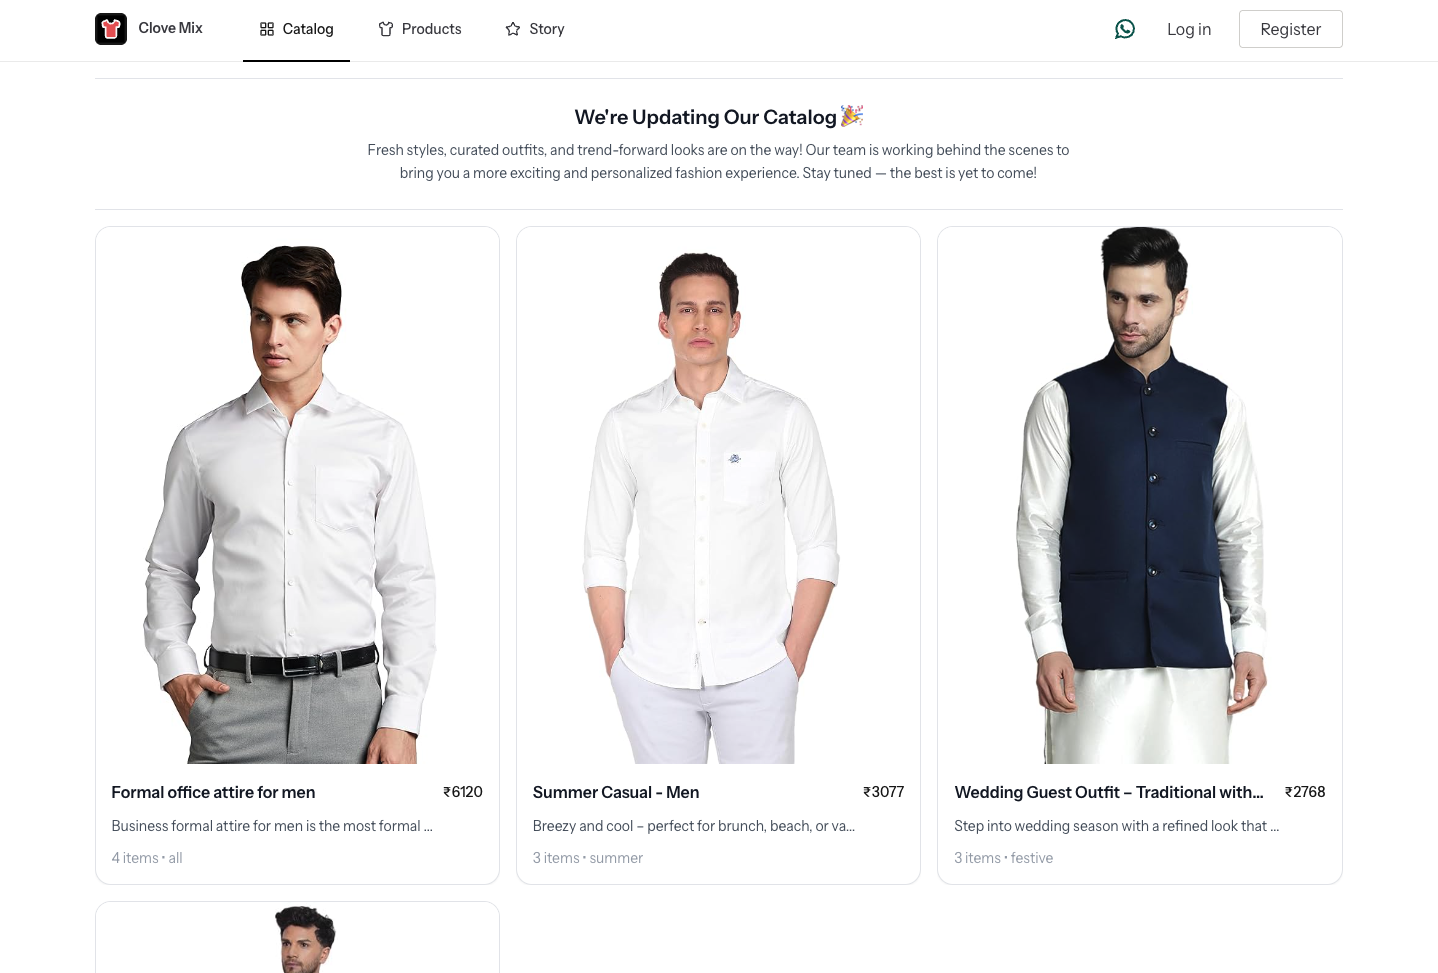Screen dimensions: 1438x973
Task: Open the partially visible fourth outfit card
Action: (297, 938)
